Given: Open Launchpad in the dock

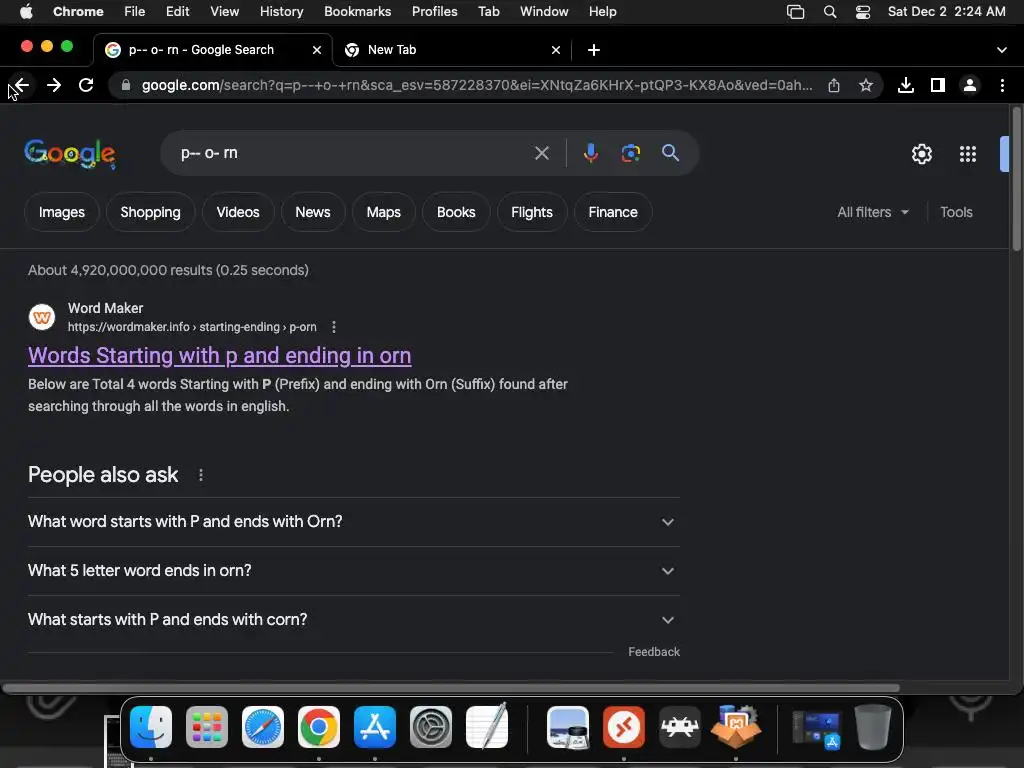Looking at the screenshot, I should click(x=207, y=727).
